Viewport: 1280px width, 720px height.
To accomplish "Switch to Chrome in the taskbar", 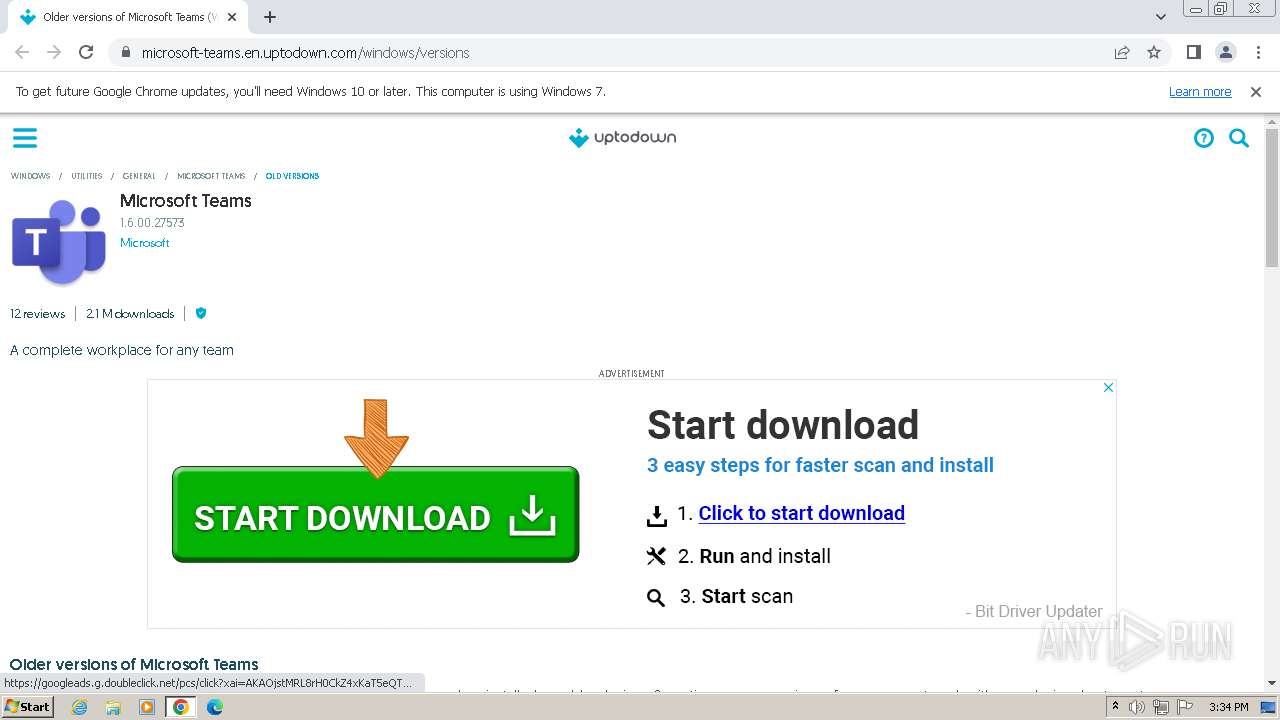I will 181,707.
